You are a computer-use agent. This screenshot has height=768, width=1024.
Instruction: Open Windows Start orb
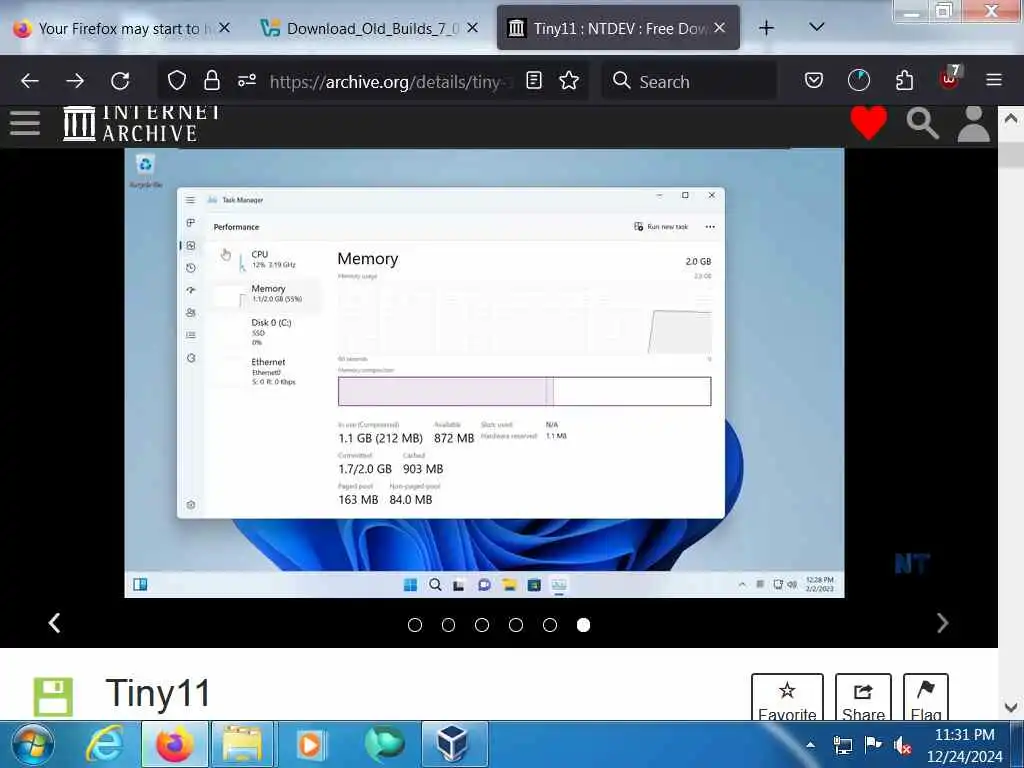(x=33, y=744)
